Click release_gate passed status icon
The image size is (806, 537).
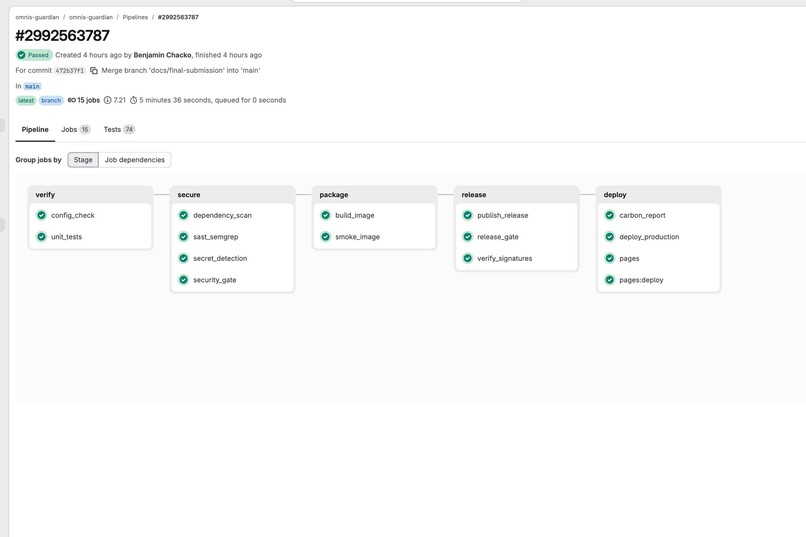pos(468,237)
